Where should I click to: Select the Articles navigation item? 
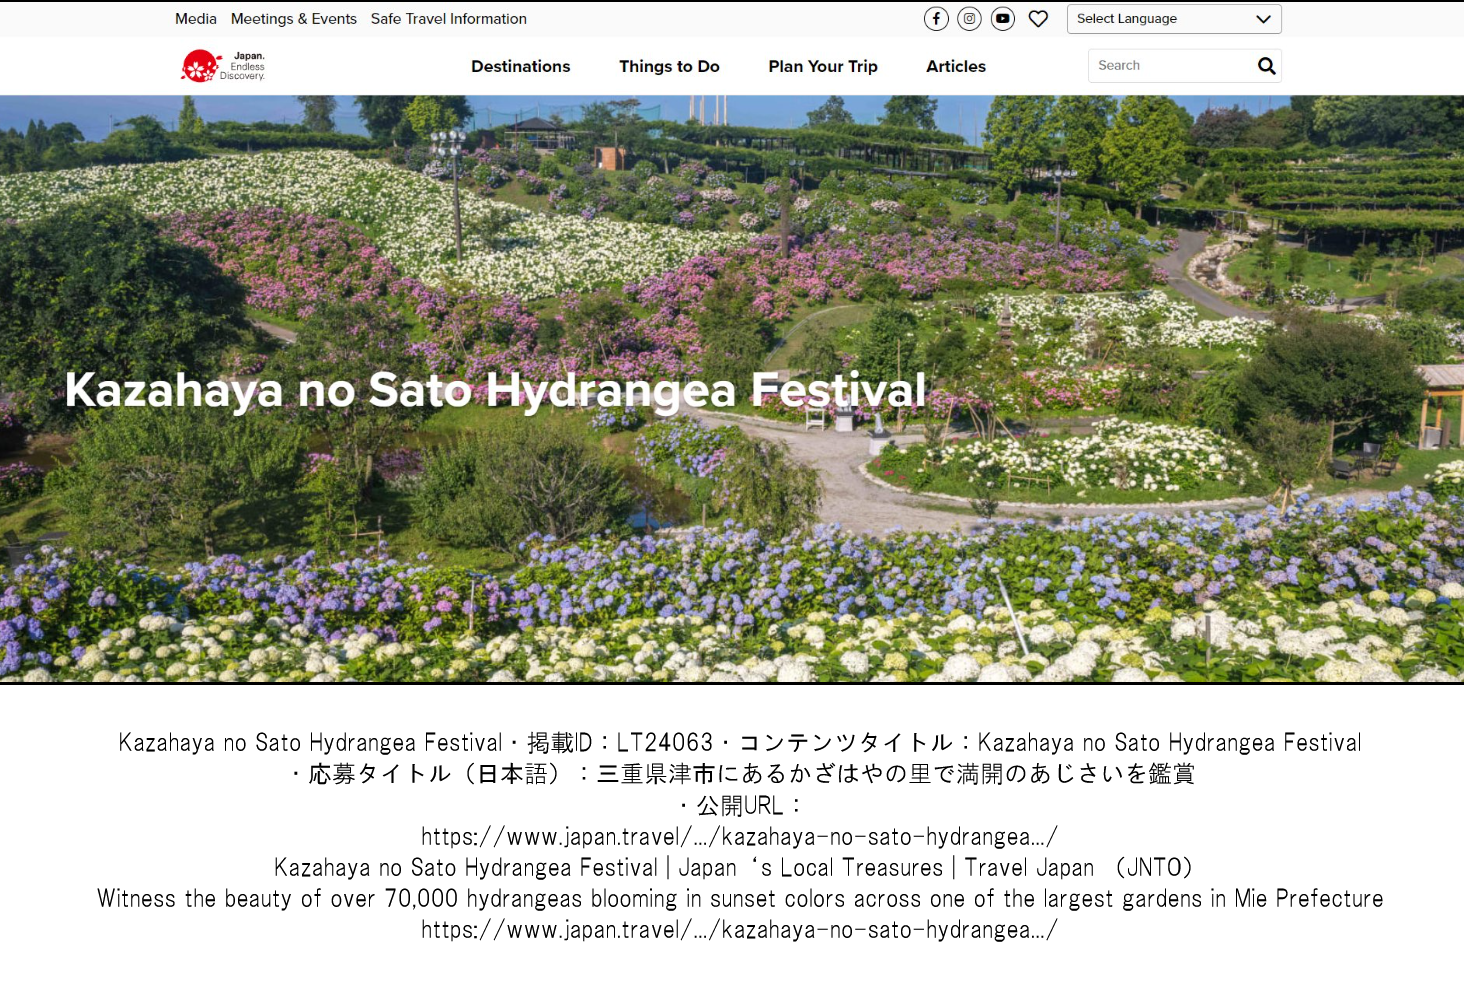click(x=955, y=66)
